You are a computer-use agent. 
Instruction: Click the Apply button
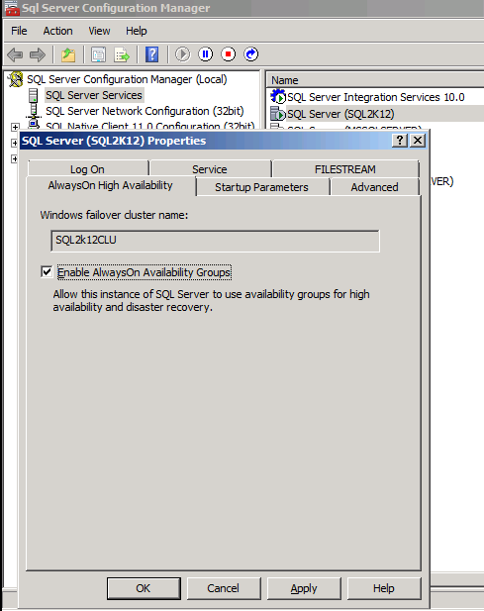304,588
